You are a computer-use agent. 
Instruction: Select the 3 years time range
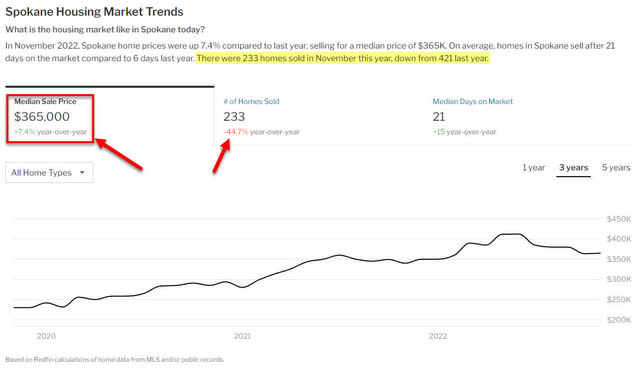tap(573, 168)
